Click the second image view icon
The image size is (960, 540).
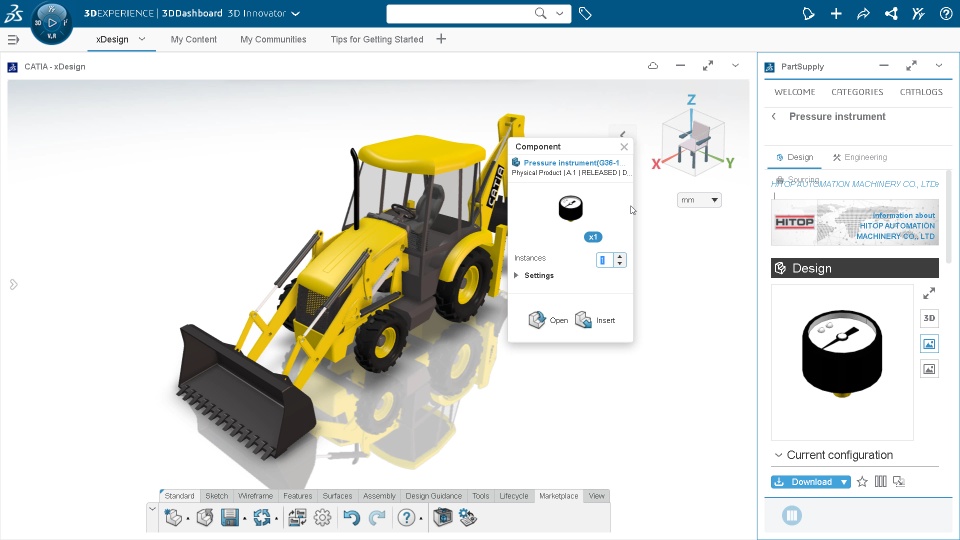tap(929, 369)
